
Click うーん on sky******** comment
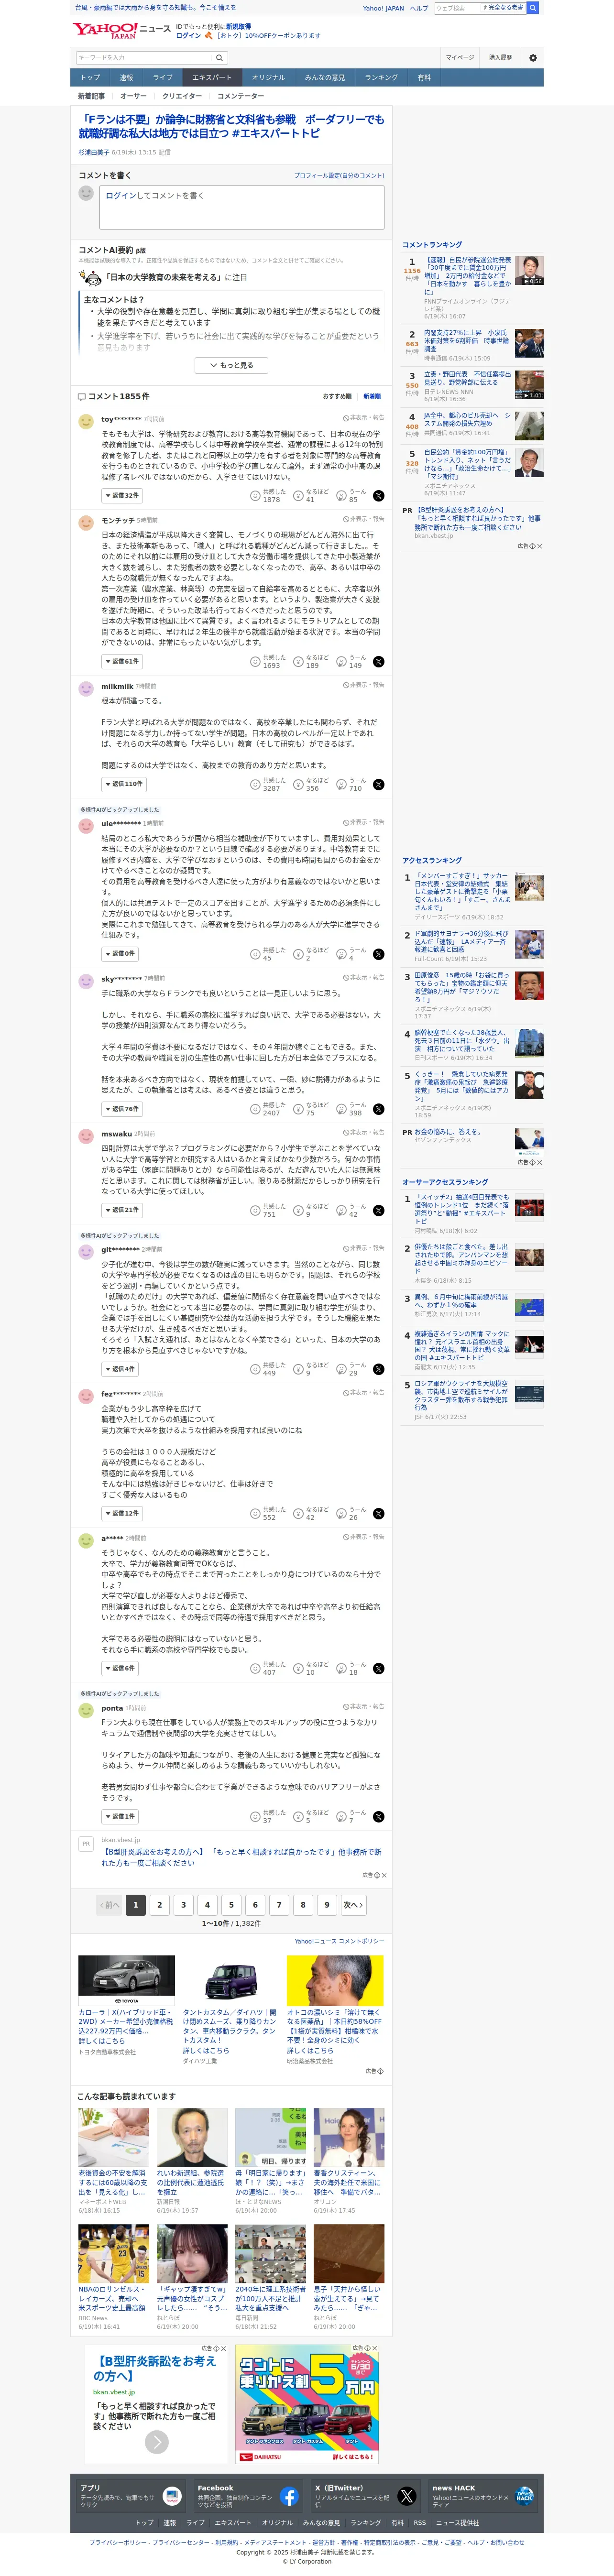tap(350, 1109)
